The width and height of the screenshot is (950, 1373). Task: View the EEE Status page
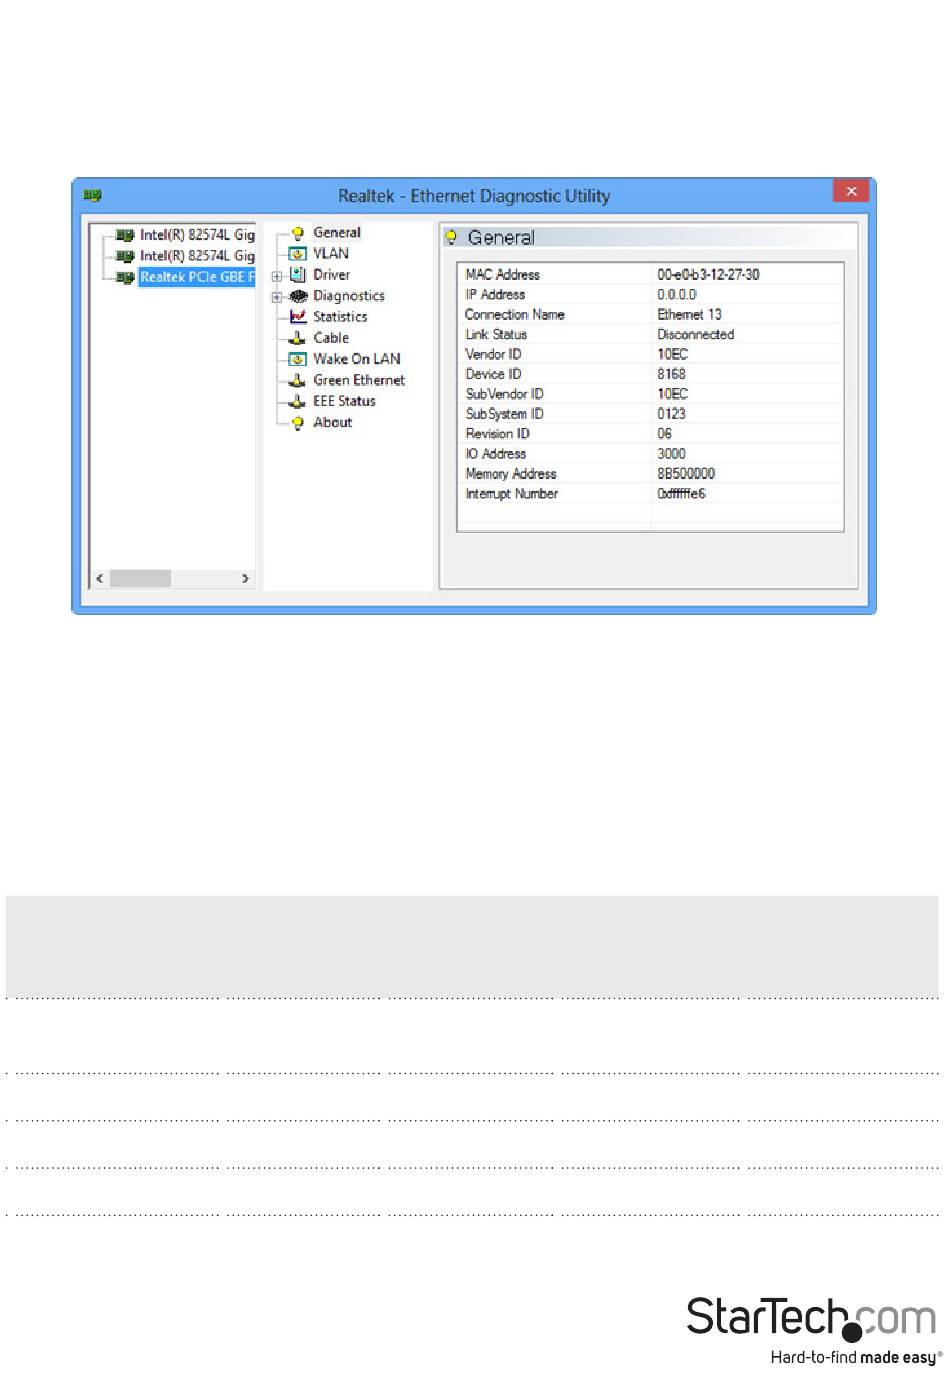coord(344,401)
